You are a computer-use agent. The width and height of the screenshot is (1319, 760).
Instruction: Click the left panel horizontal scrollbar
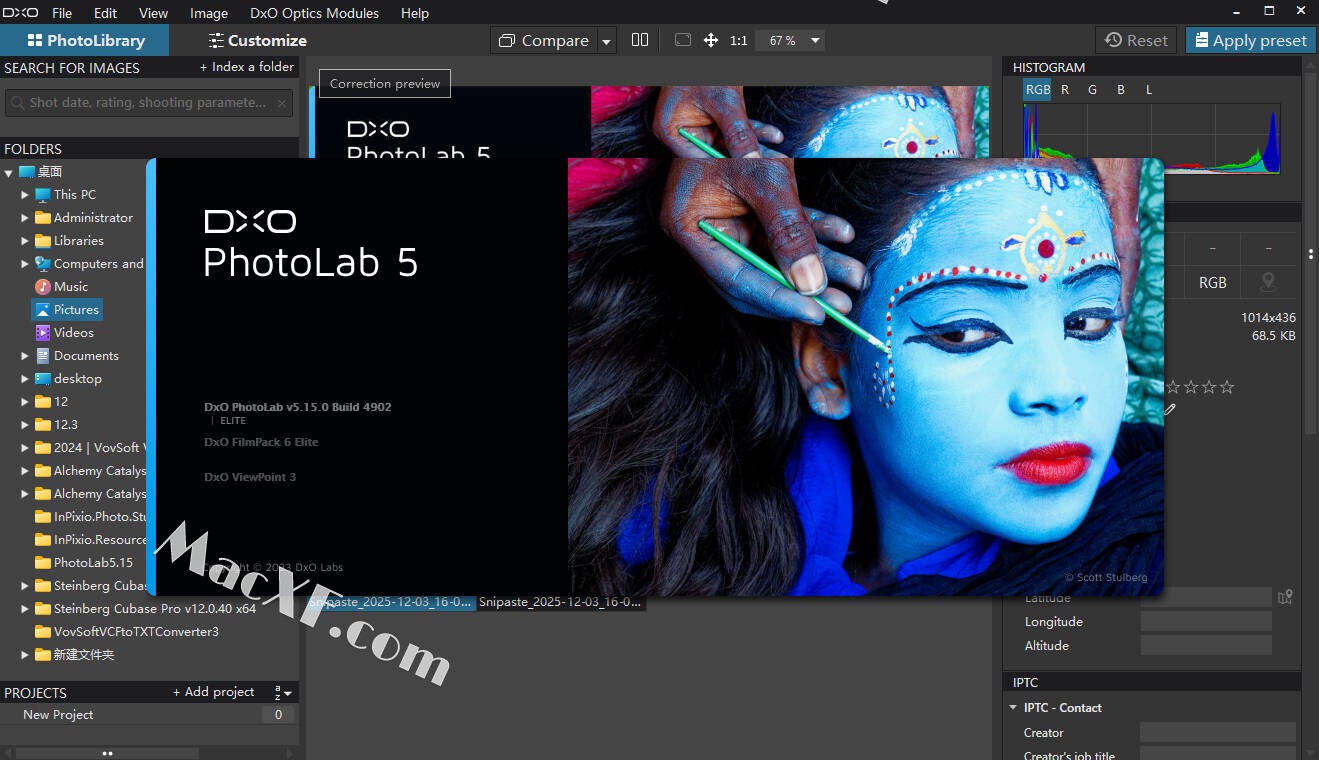coord(107,753)
